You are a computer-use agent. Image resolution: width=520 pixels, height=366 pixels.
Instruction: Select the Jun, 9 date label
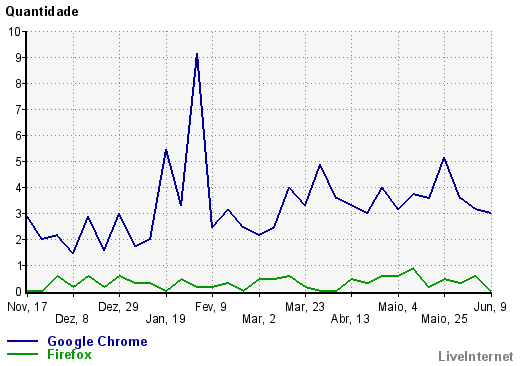(x=490, y=307)
